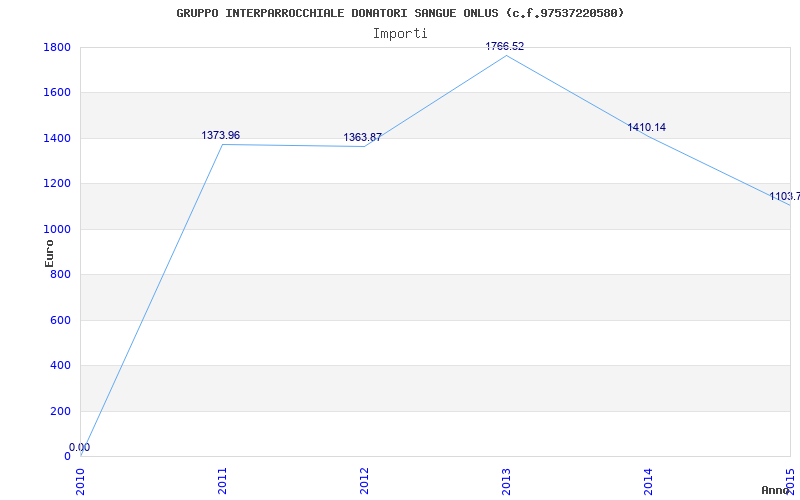
Task: Click the Euro axis label
Action: 49,253
